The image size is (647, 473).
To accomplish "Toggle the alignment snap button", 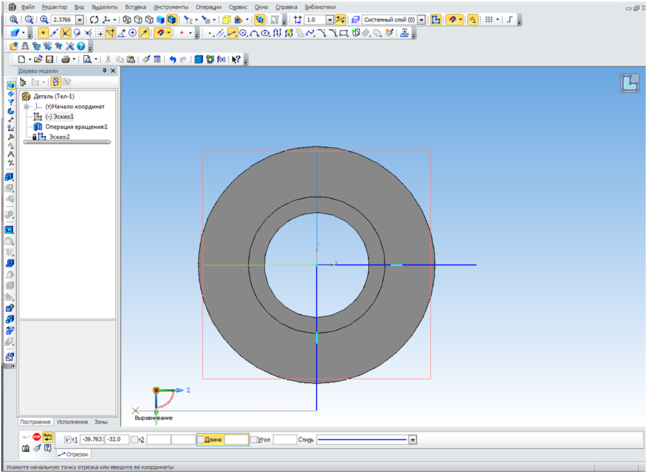I will point(110,33).
